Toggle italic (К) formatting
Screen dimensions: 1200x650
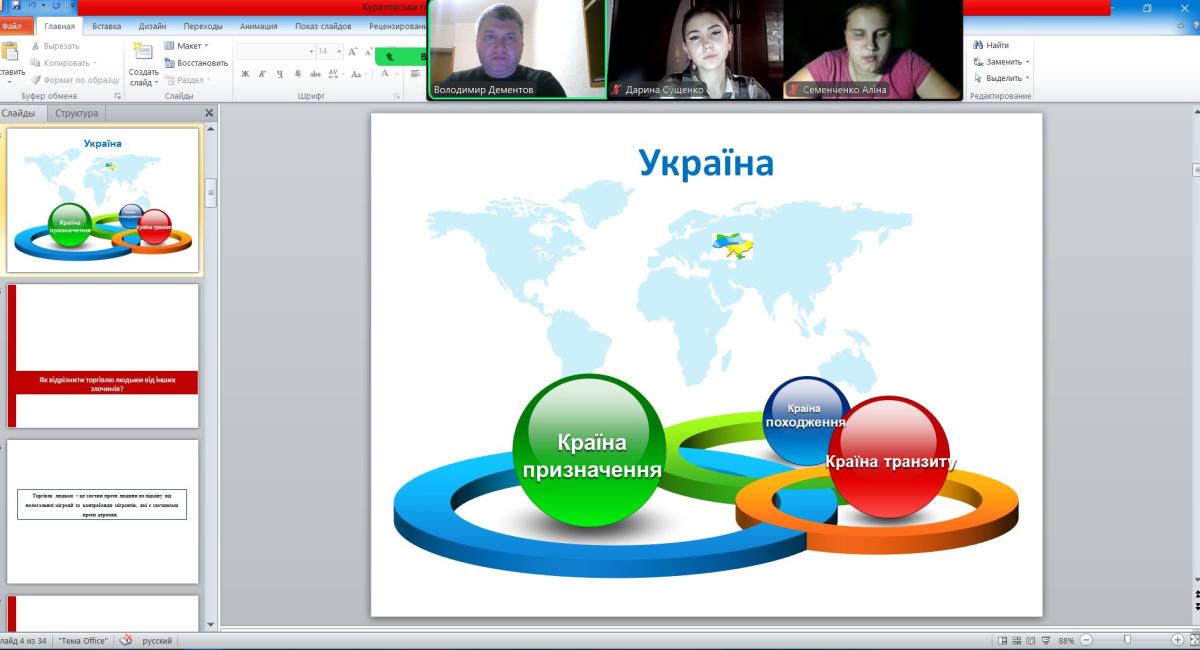pyautogui.click(x=262, y=74)
